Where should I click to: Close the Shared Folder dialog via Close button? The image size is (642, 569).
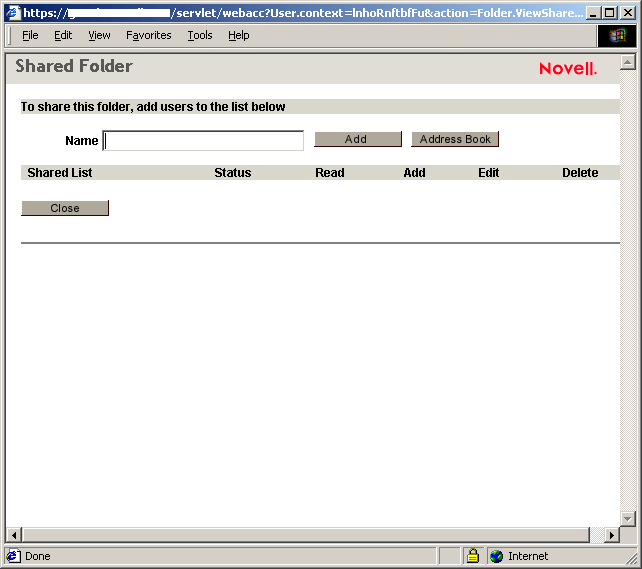pos(65,208)
